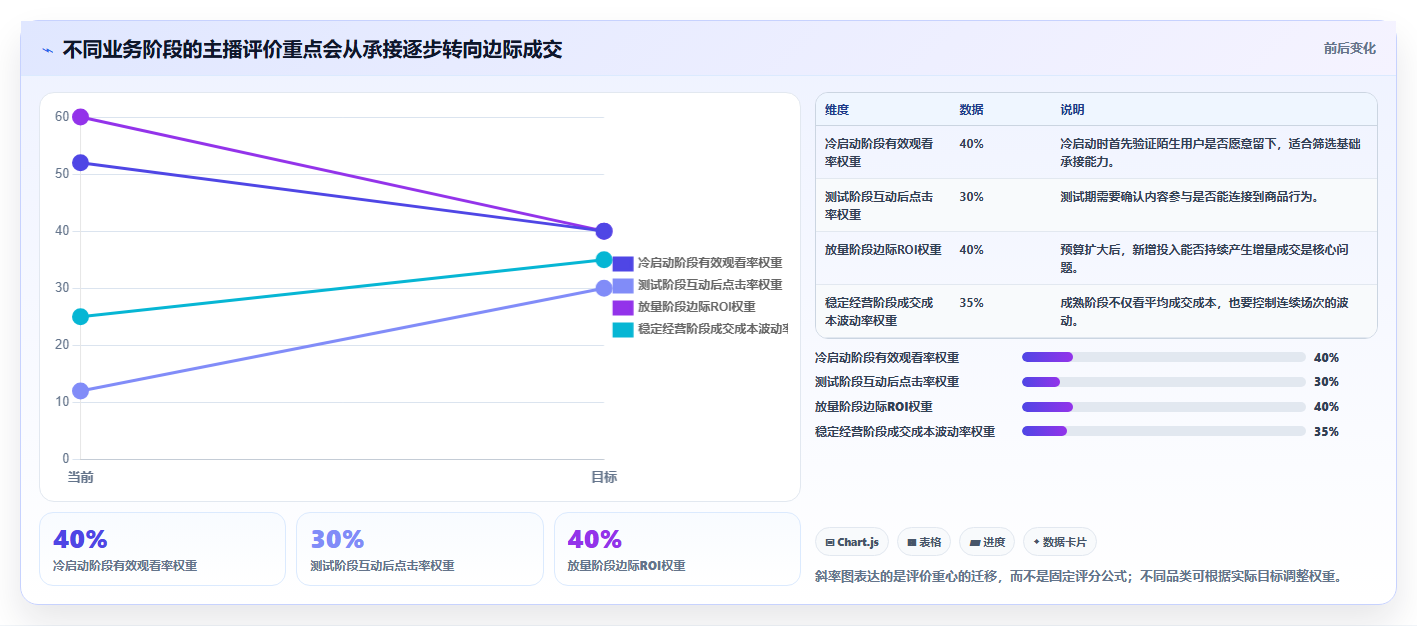This screenshot has height=626, width=1417.
Task: Click the 0 y-axis tick label
Action: (x=66, y=459)
